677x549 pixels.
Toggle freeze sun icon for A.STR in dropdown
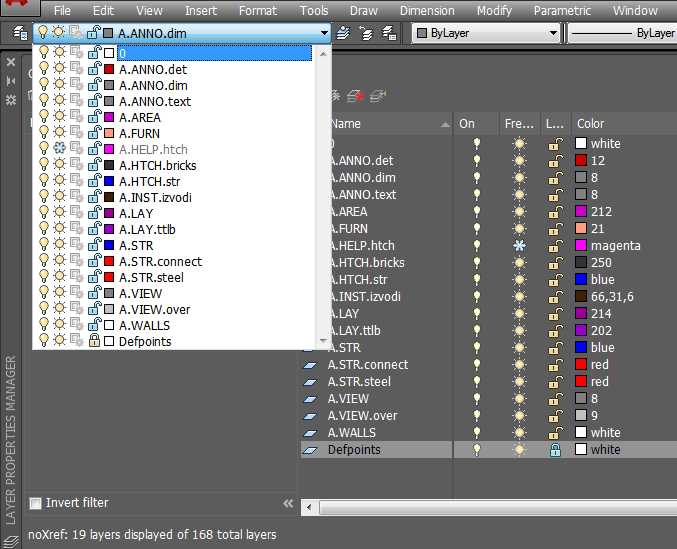(x=59, y=245)
